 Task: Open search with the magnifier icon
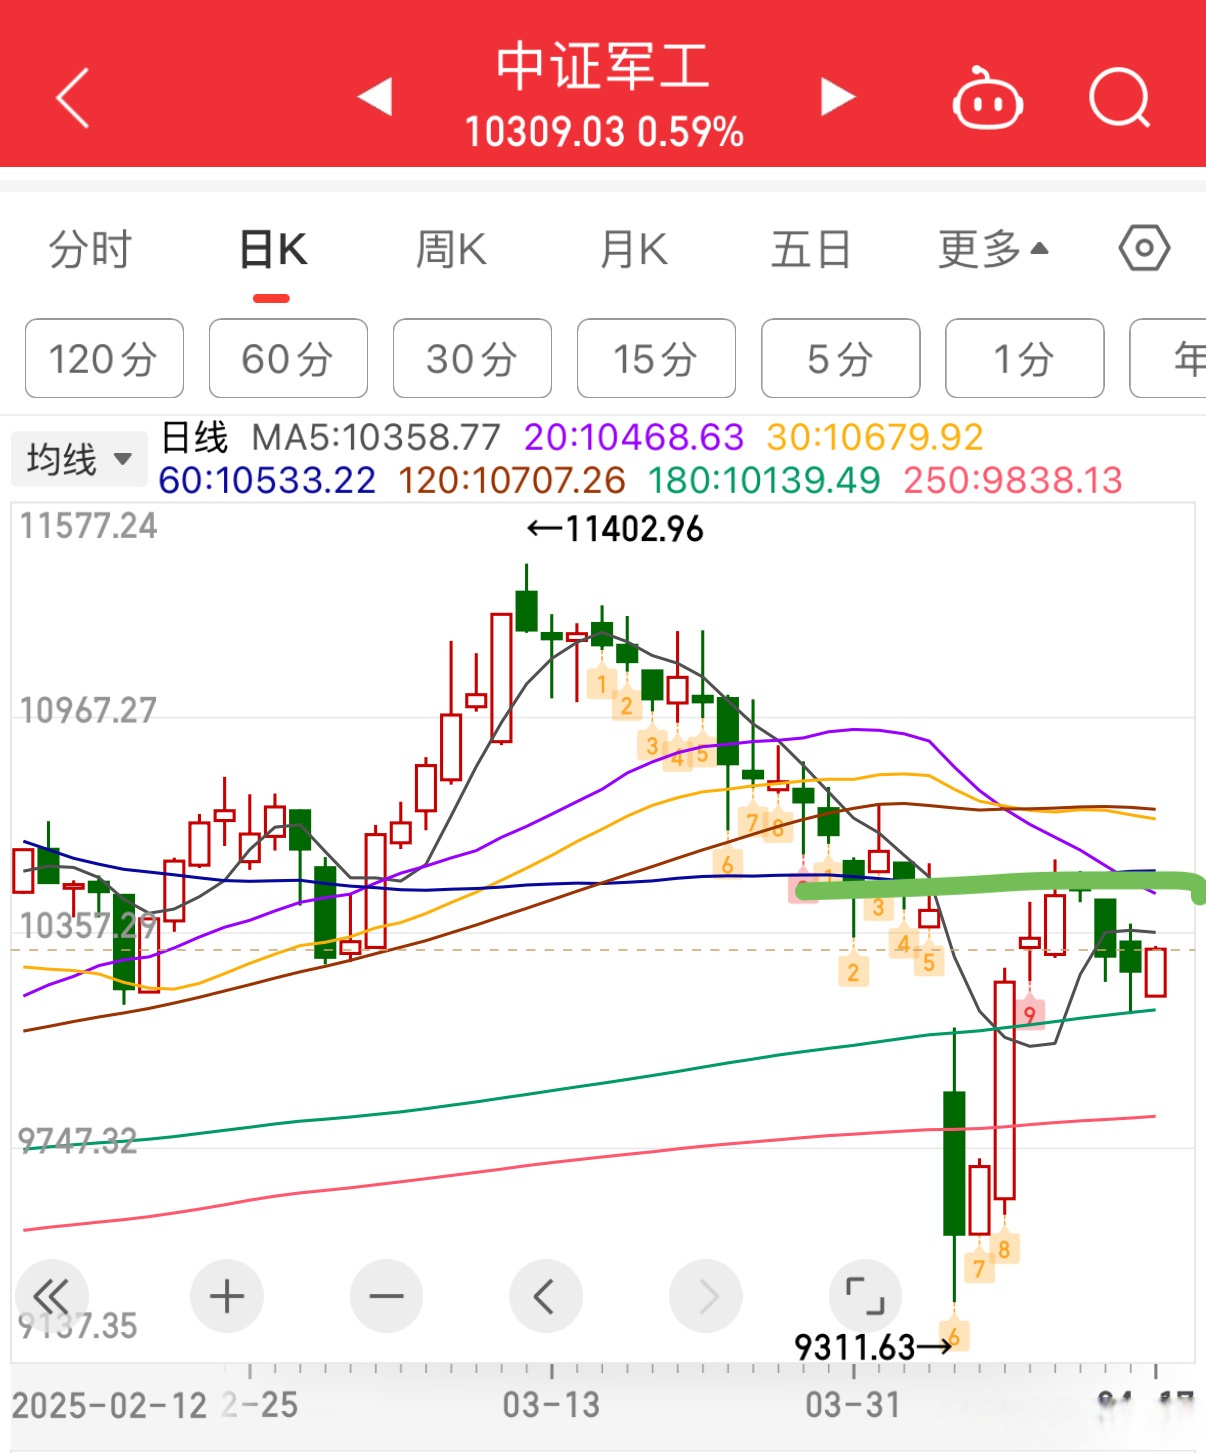(x=1119, y=98)
